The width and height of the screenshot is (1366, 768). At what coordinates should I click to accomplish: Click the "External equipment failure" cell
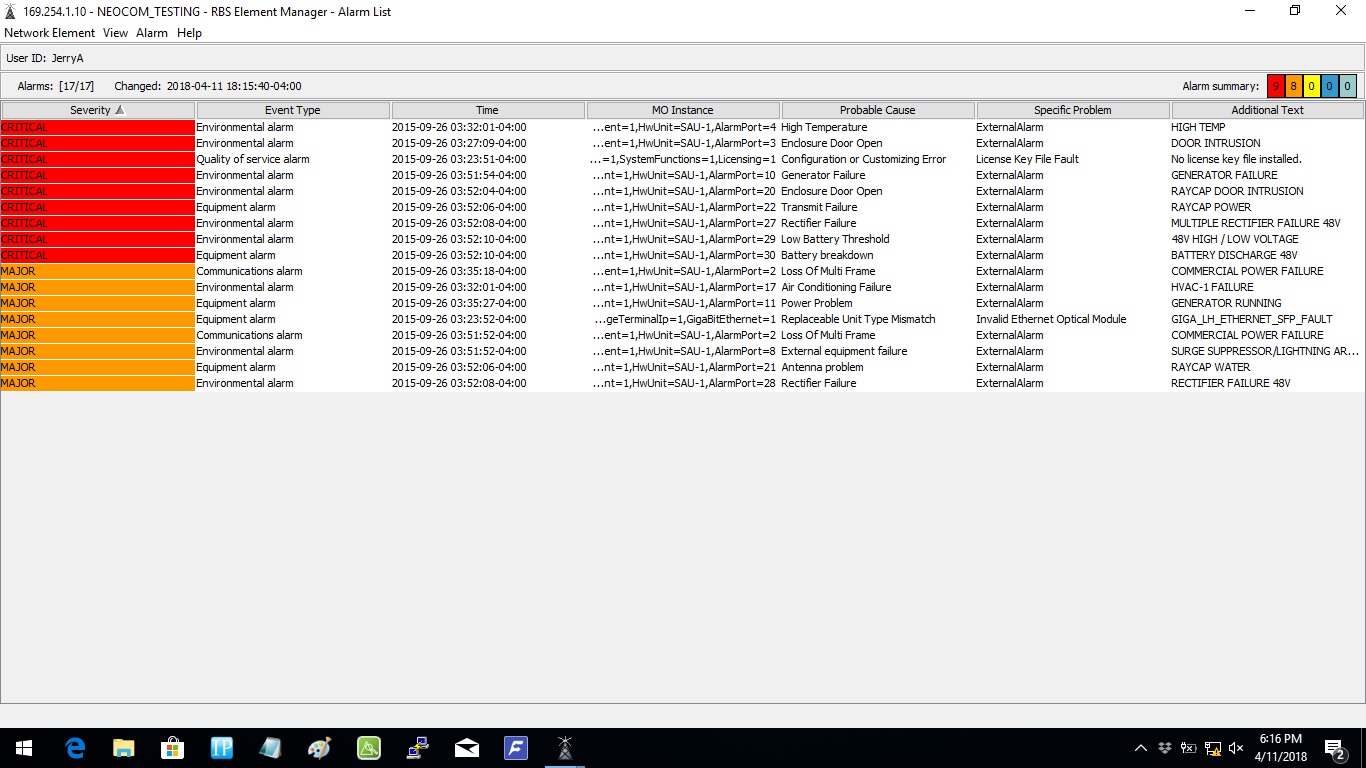click(877, 351)
